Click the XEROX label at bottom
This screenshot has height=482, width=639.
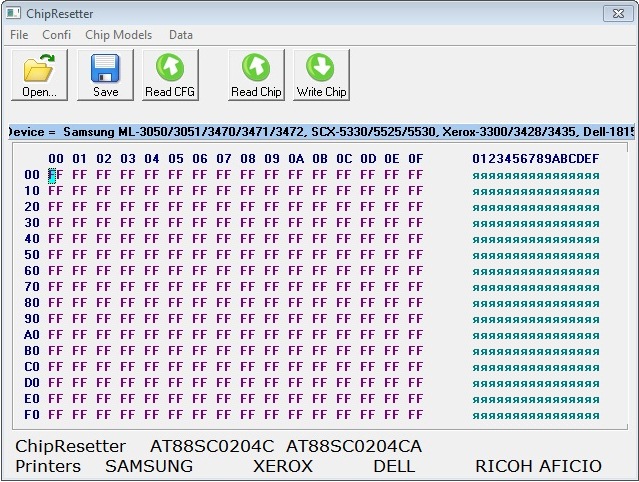point(283,466)
